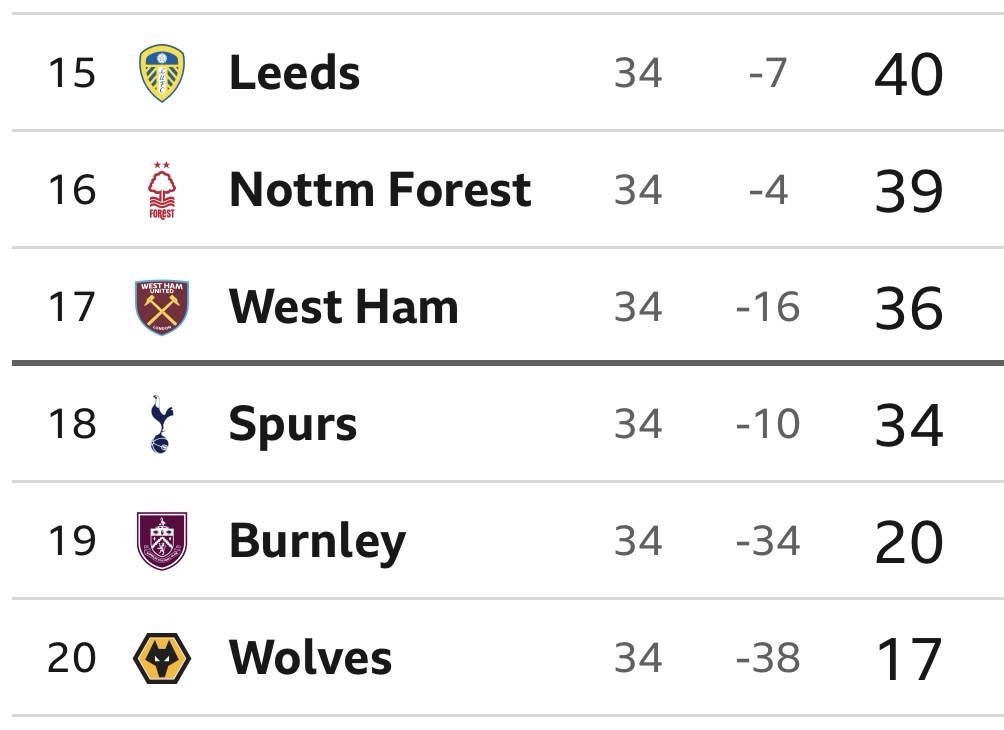This screenshot has height=730, width=1004.
Task: Click the Burnley club crest
Action: pos(162,541)
